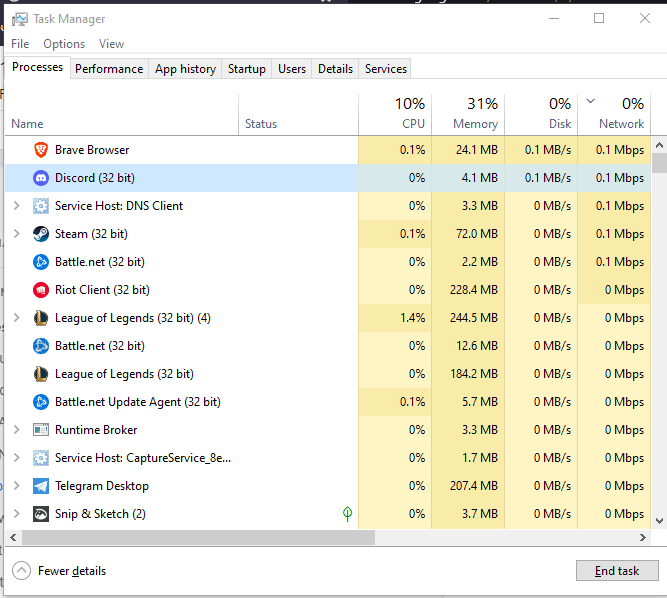The width and height of the screenshot is (667, 598).
Task: Expand the Service Host: DNS Client group
Action: coord(17,206)
